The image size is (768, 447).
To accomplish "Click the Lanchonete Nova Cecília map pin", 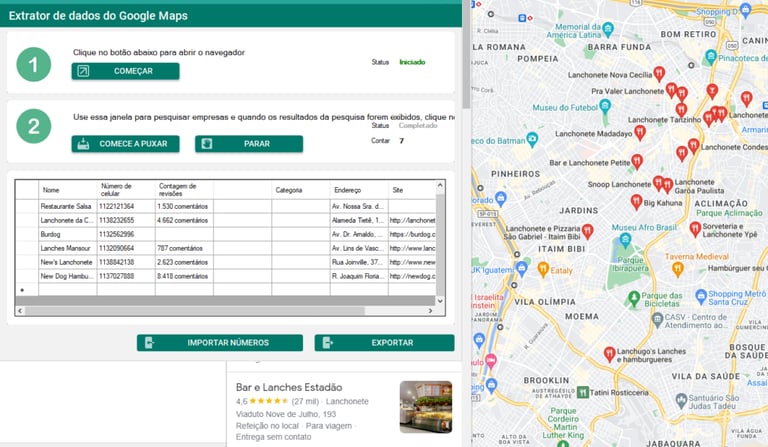I will (659, 74).
